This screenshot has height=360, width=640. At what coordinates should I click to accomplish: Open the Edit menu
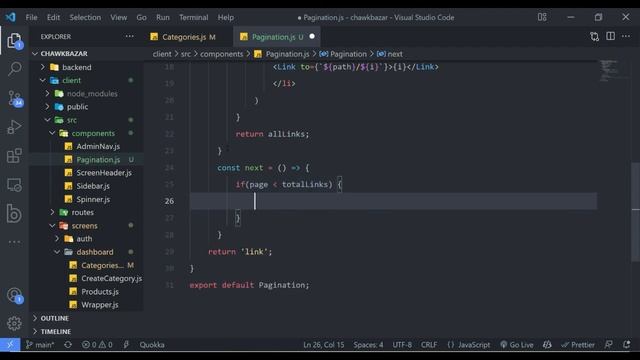click(x=53, y=18)
